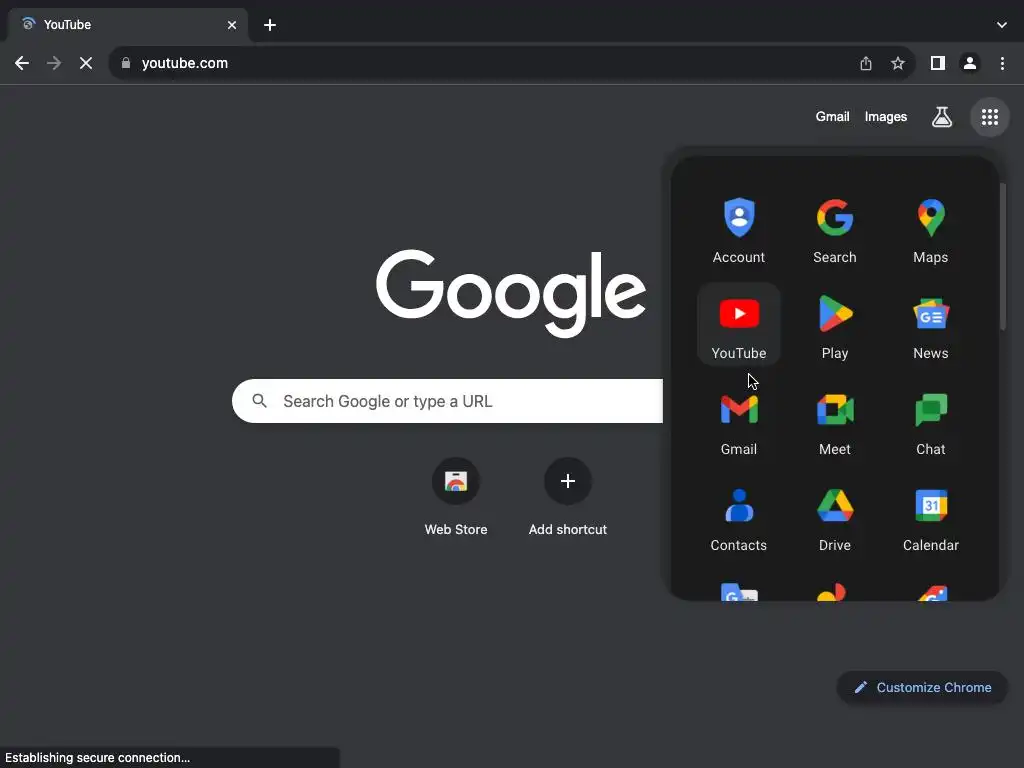Open Google Contacts app
This screenshot has height=768, width=1024.
(739, 517)
